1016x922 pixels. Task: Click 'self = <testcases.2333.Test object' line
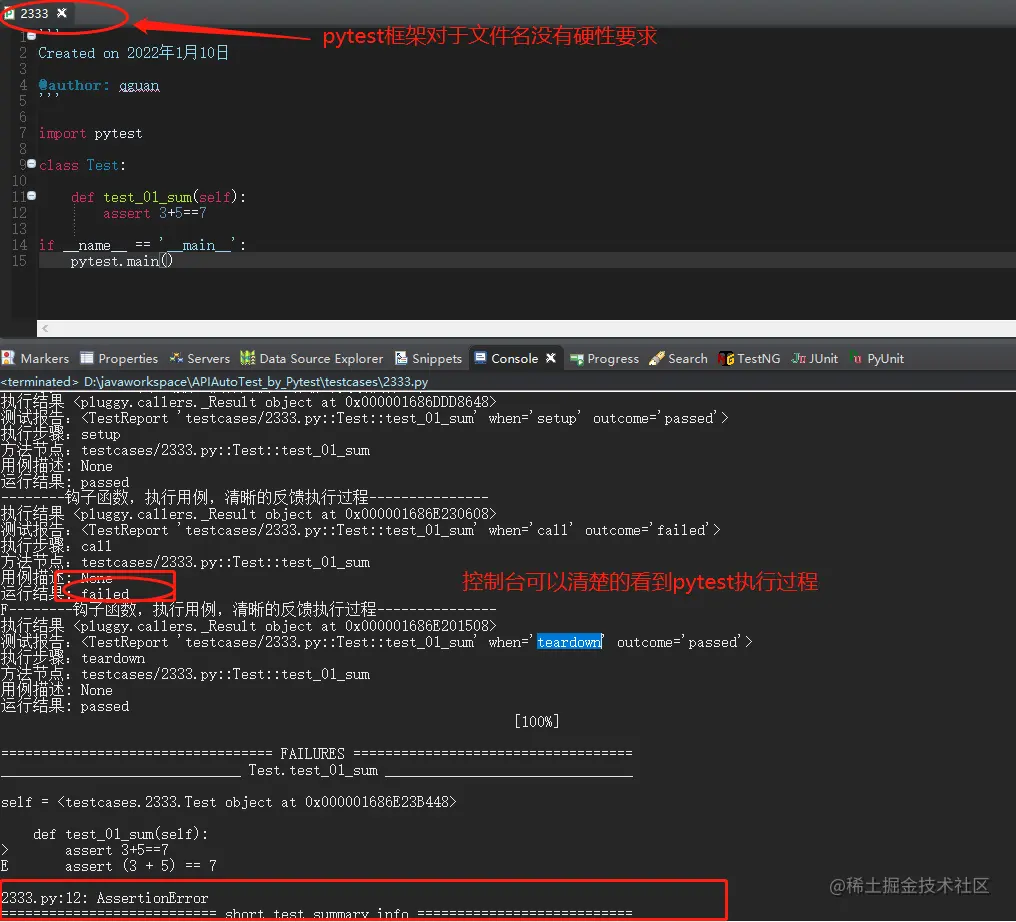229,802
